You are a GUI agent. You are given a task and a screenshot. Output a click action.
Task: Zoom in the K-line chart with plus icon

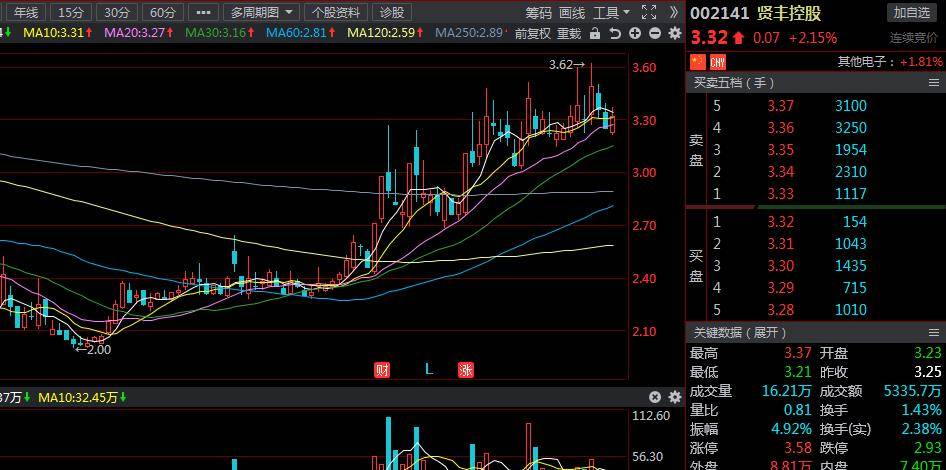(x=635, y=33)
